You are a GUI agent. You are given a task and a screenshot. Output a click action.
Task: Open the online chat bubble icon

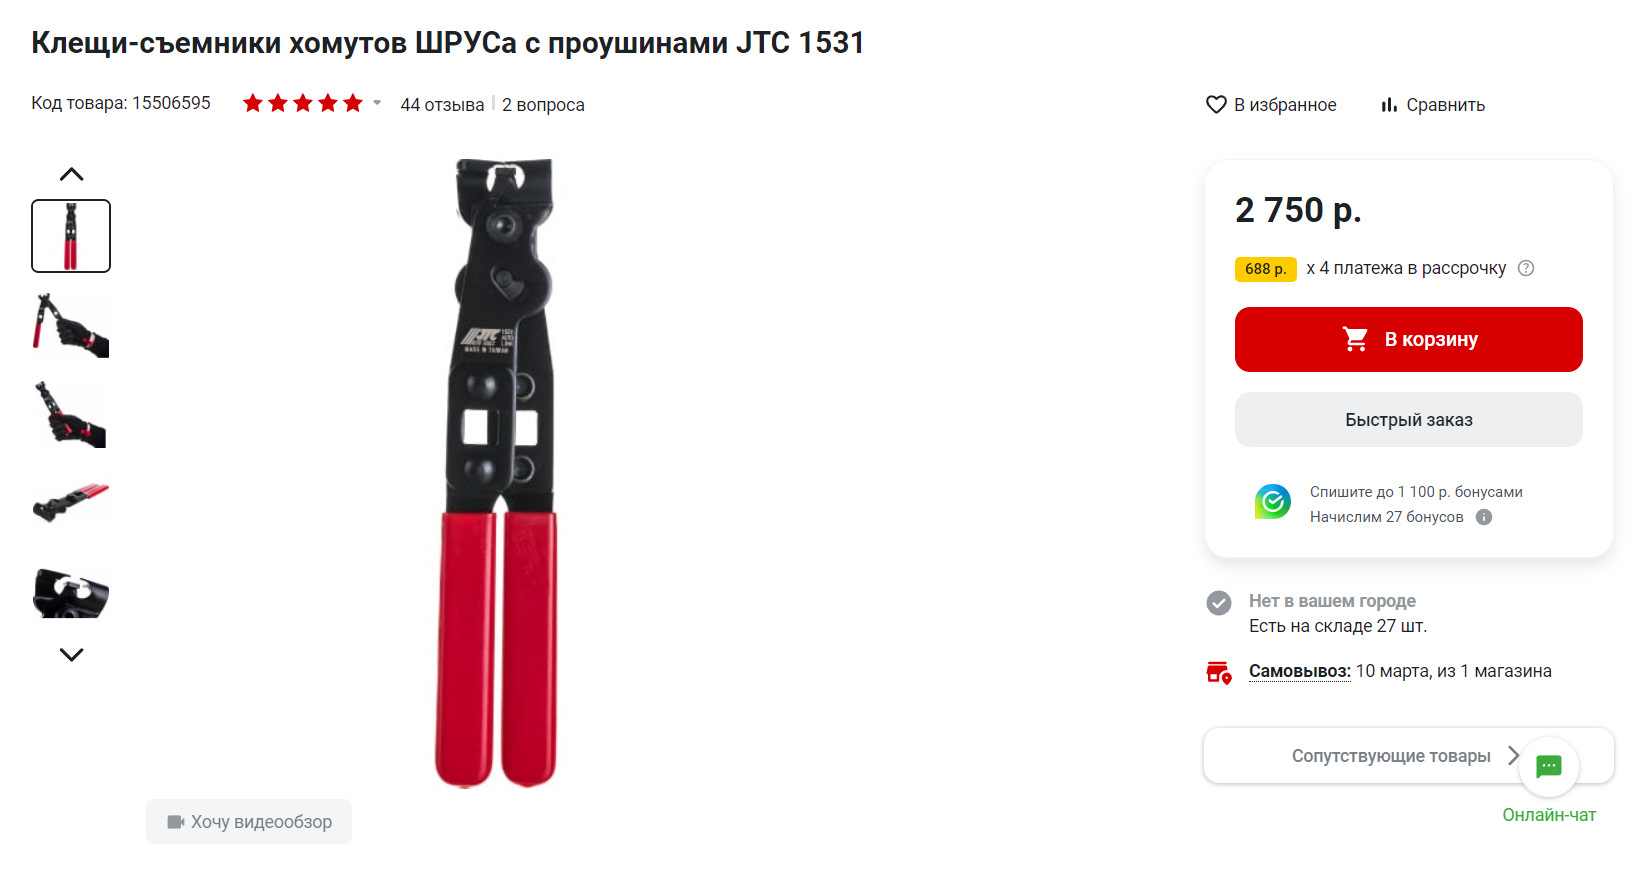[x=1548, y=767]
